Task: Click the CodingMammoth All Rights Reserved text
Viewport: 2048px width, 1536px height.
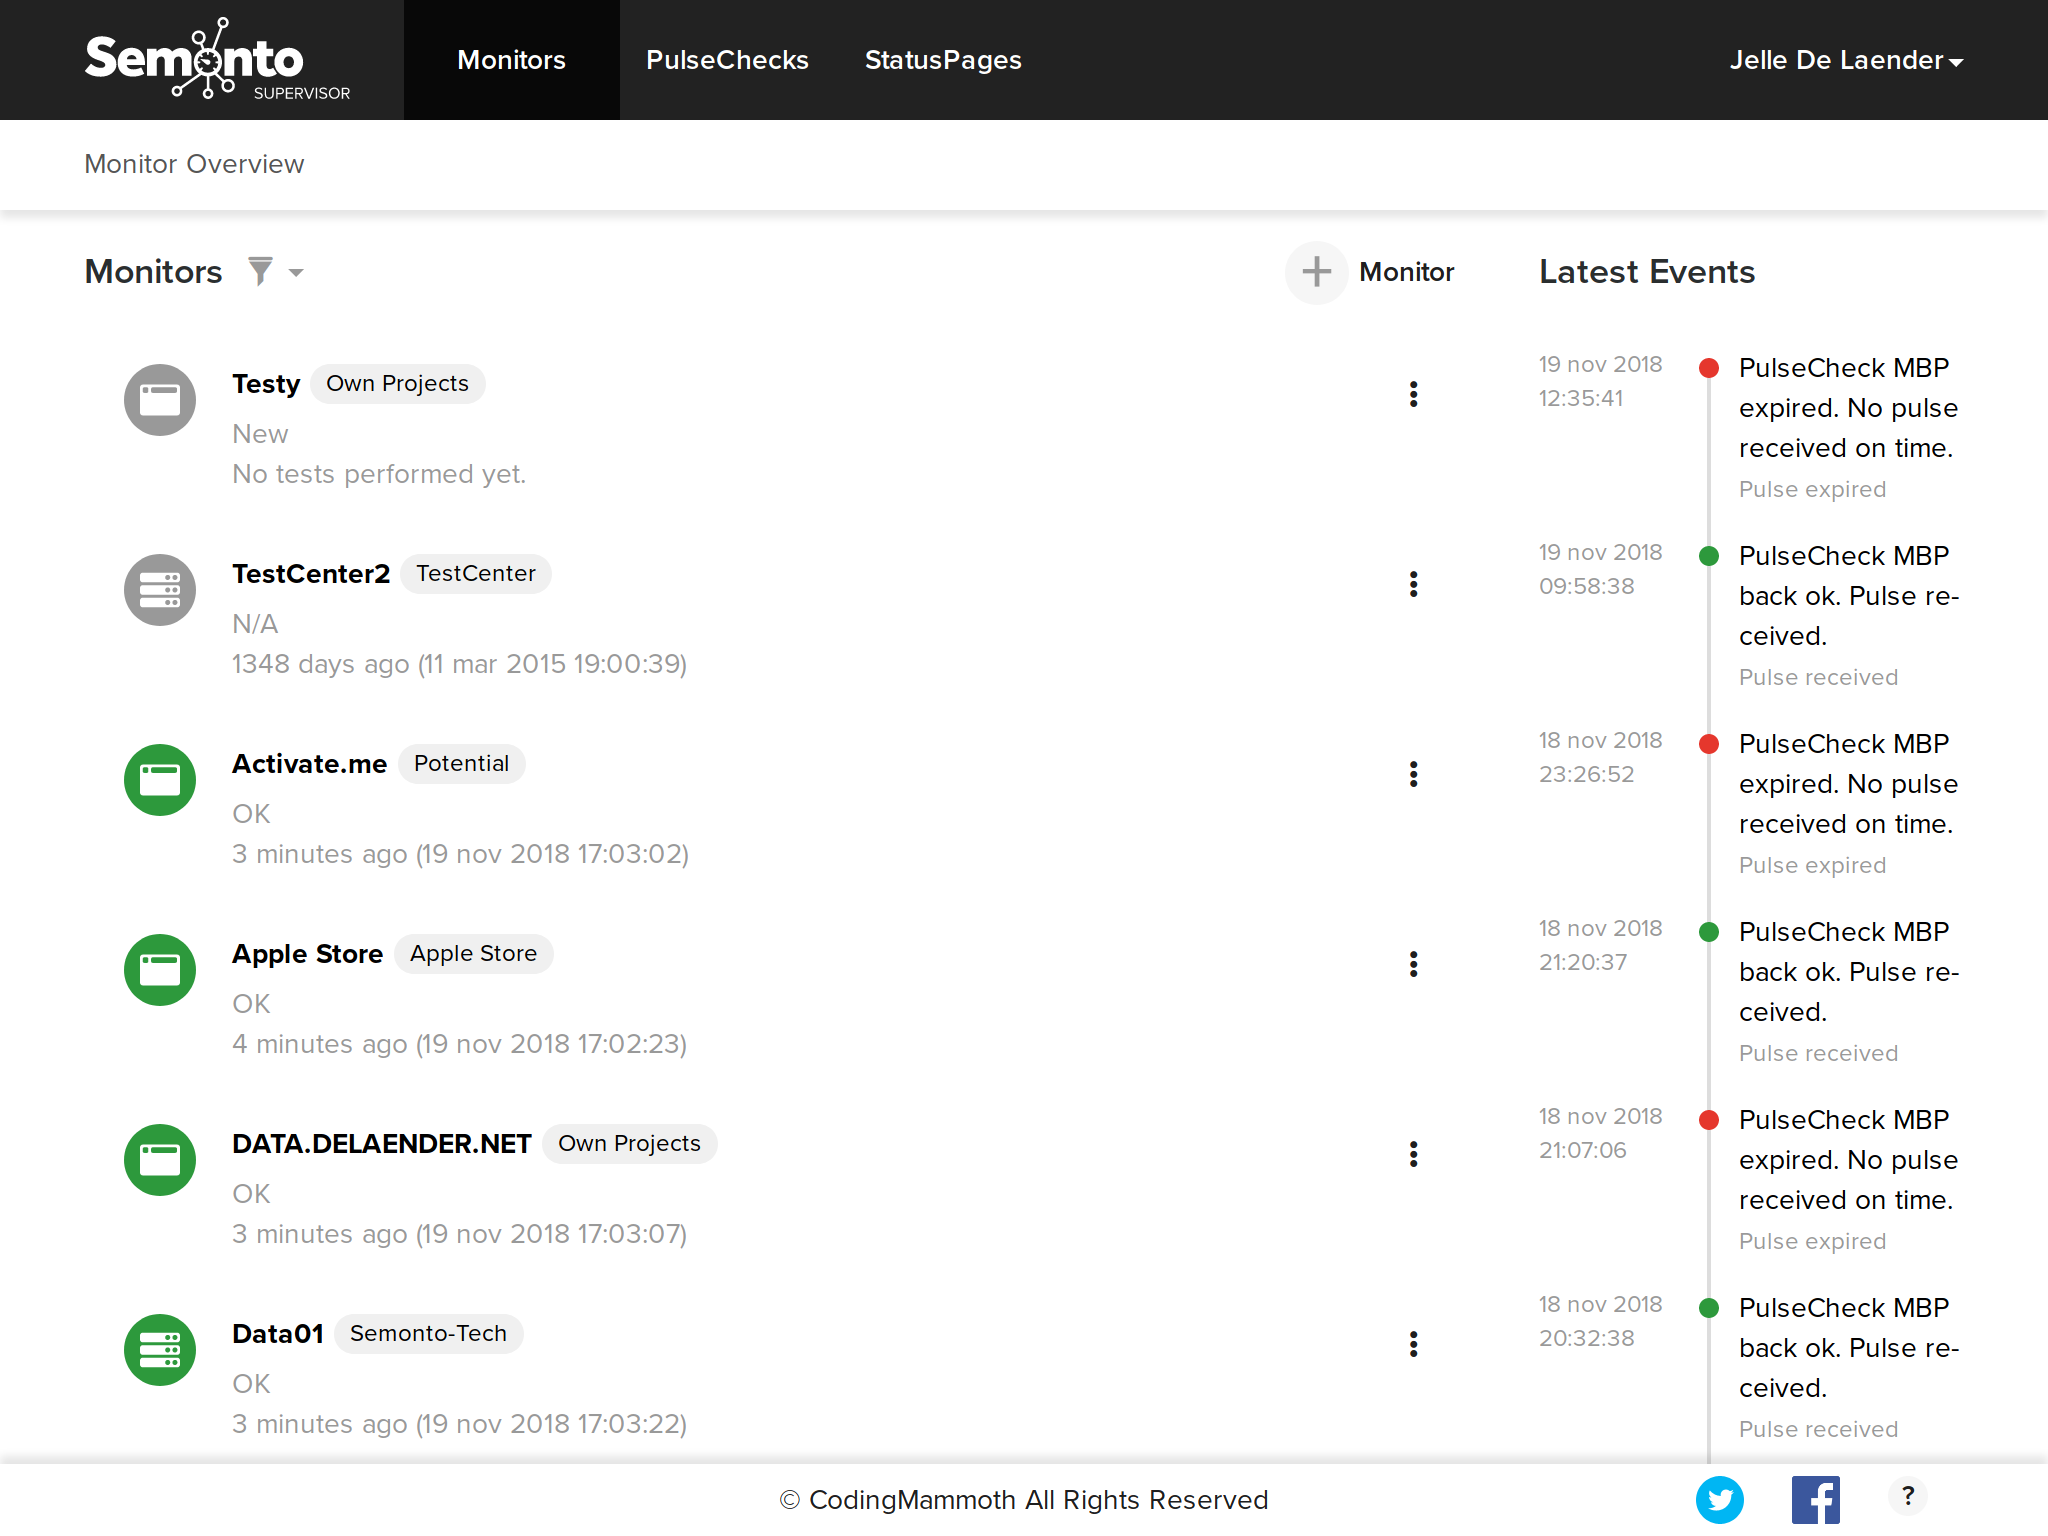Action: pos(1024,1500)
